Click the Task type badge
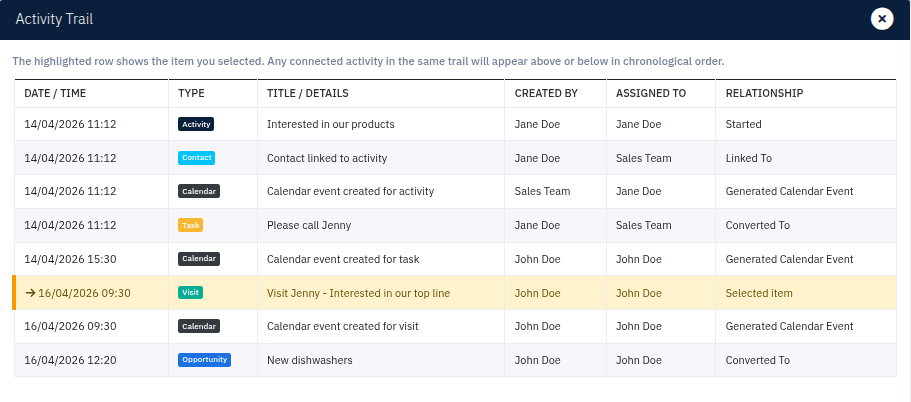The width and height of the screenshot is (911, 402). point(191,225)
